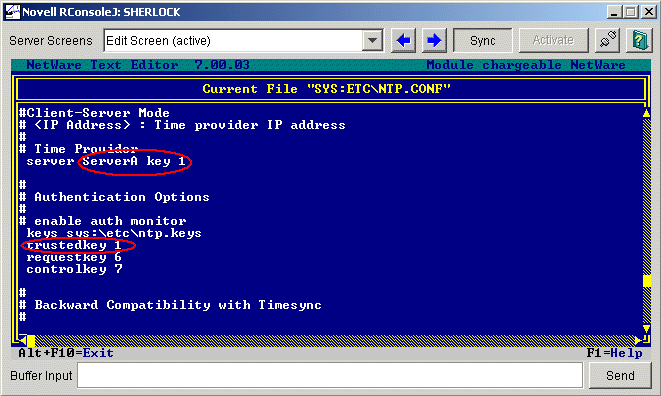Open the Server Screens dropdown arrow
This screenshot has height=396, width=661.
tap(372, 40)
